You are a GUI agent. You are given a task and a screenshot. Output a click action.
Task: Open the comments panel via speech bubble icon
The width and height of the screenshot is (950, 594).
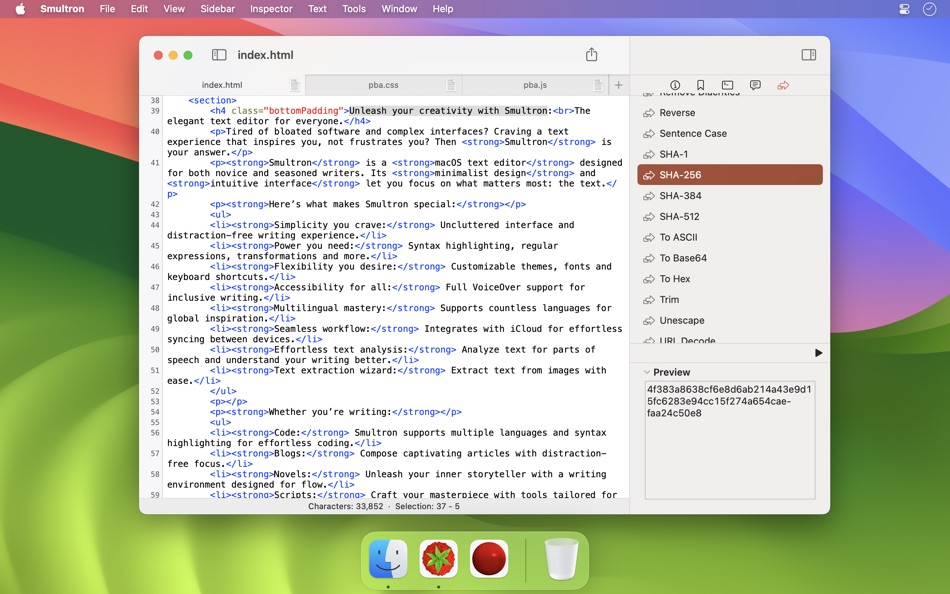coord(756,86)
